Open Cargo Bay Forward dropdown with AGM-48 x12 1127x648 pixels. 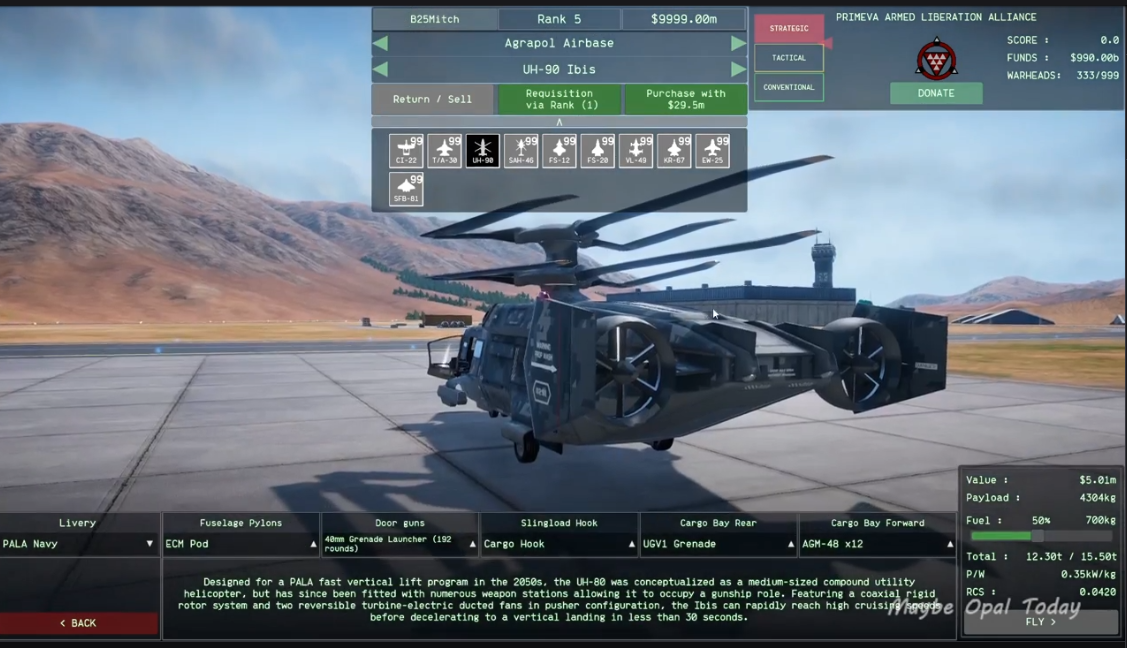coord(878,544)
